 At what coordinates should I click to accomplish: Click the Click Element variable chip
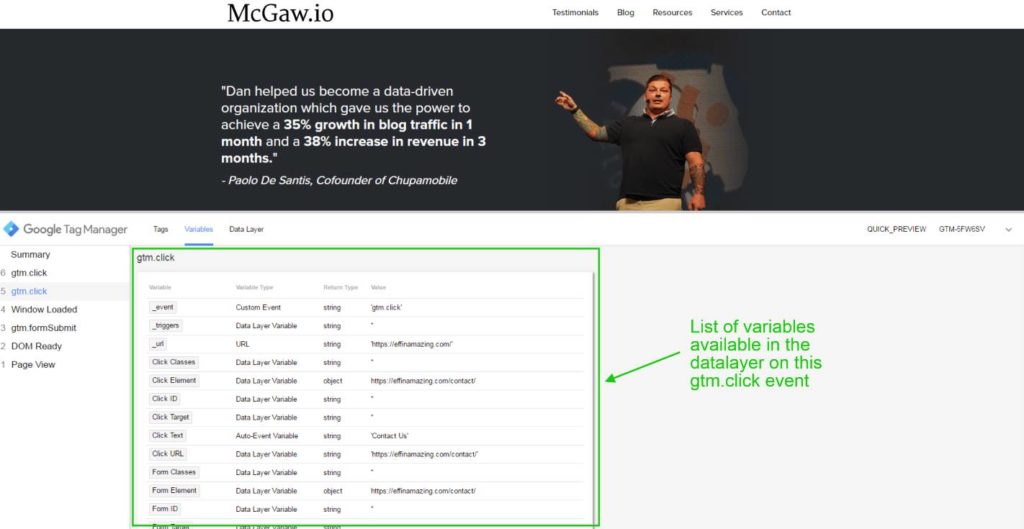(x=174, y=380)
